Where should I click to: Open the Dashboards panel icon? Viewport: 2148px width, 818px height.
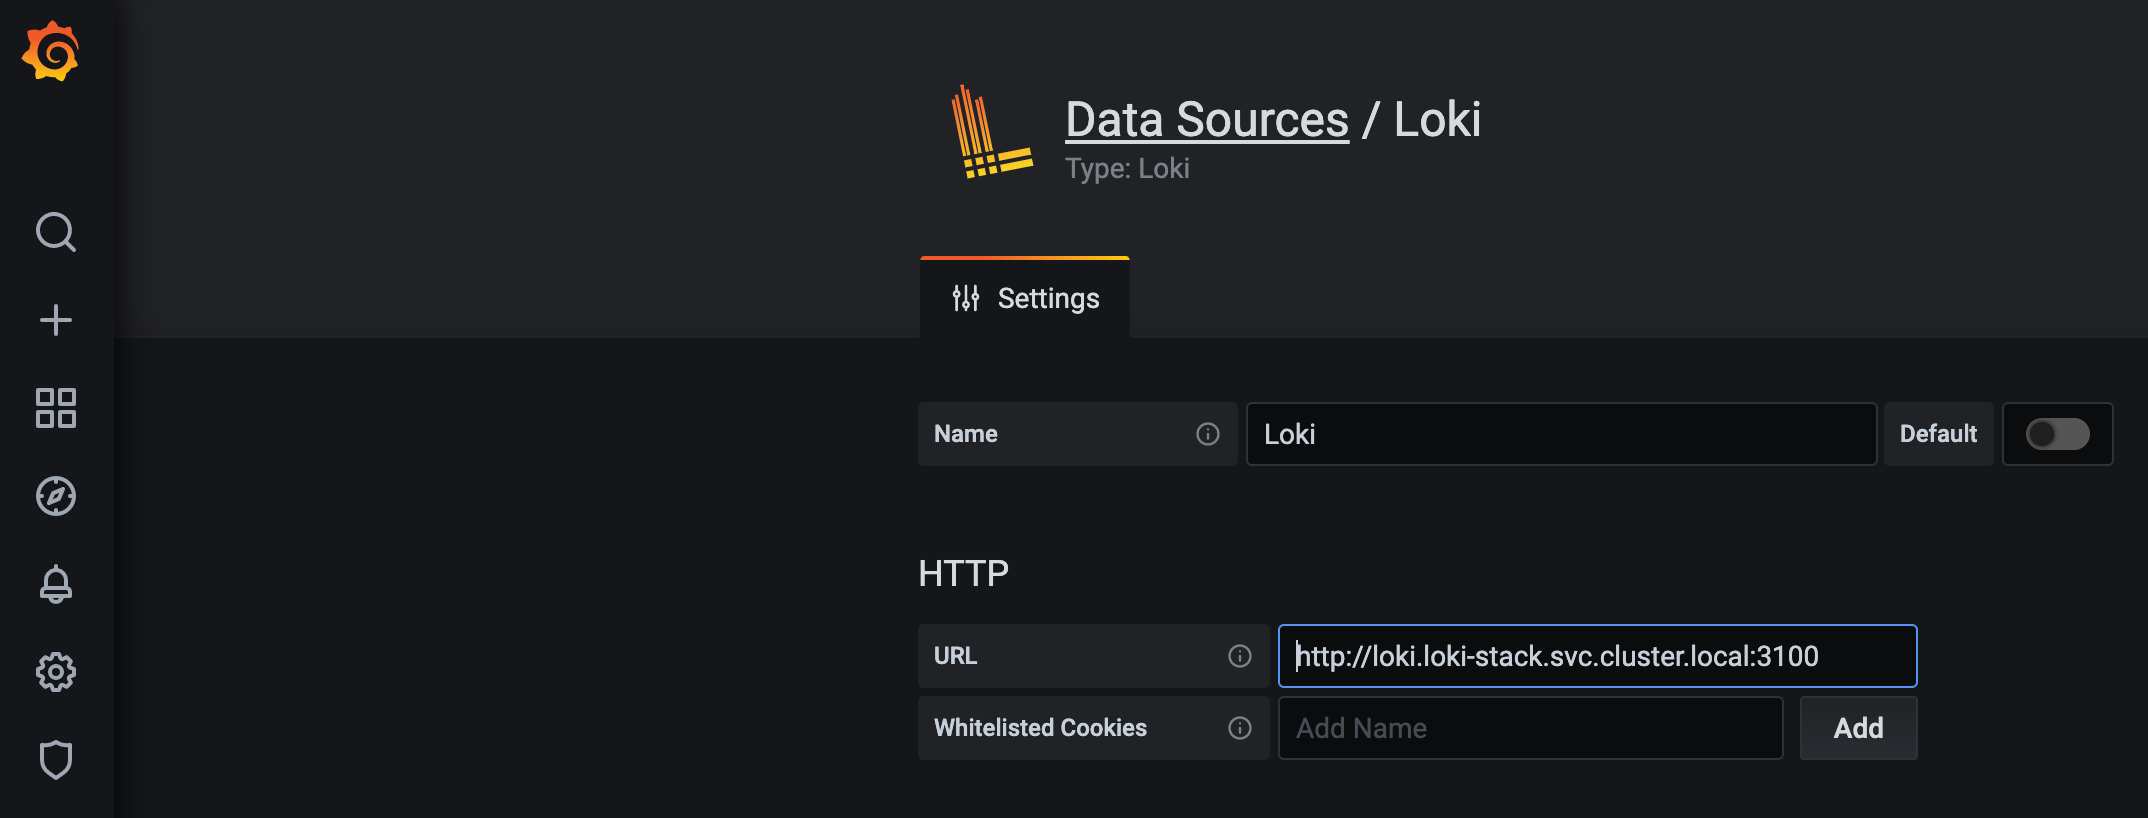click(x=56, y=408)
